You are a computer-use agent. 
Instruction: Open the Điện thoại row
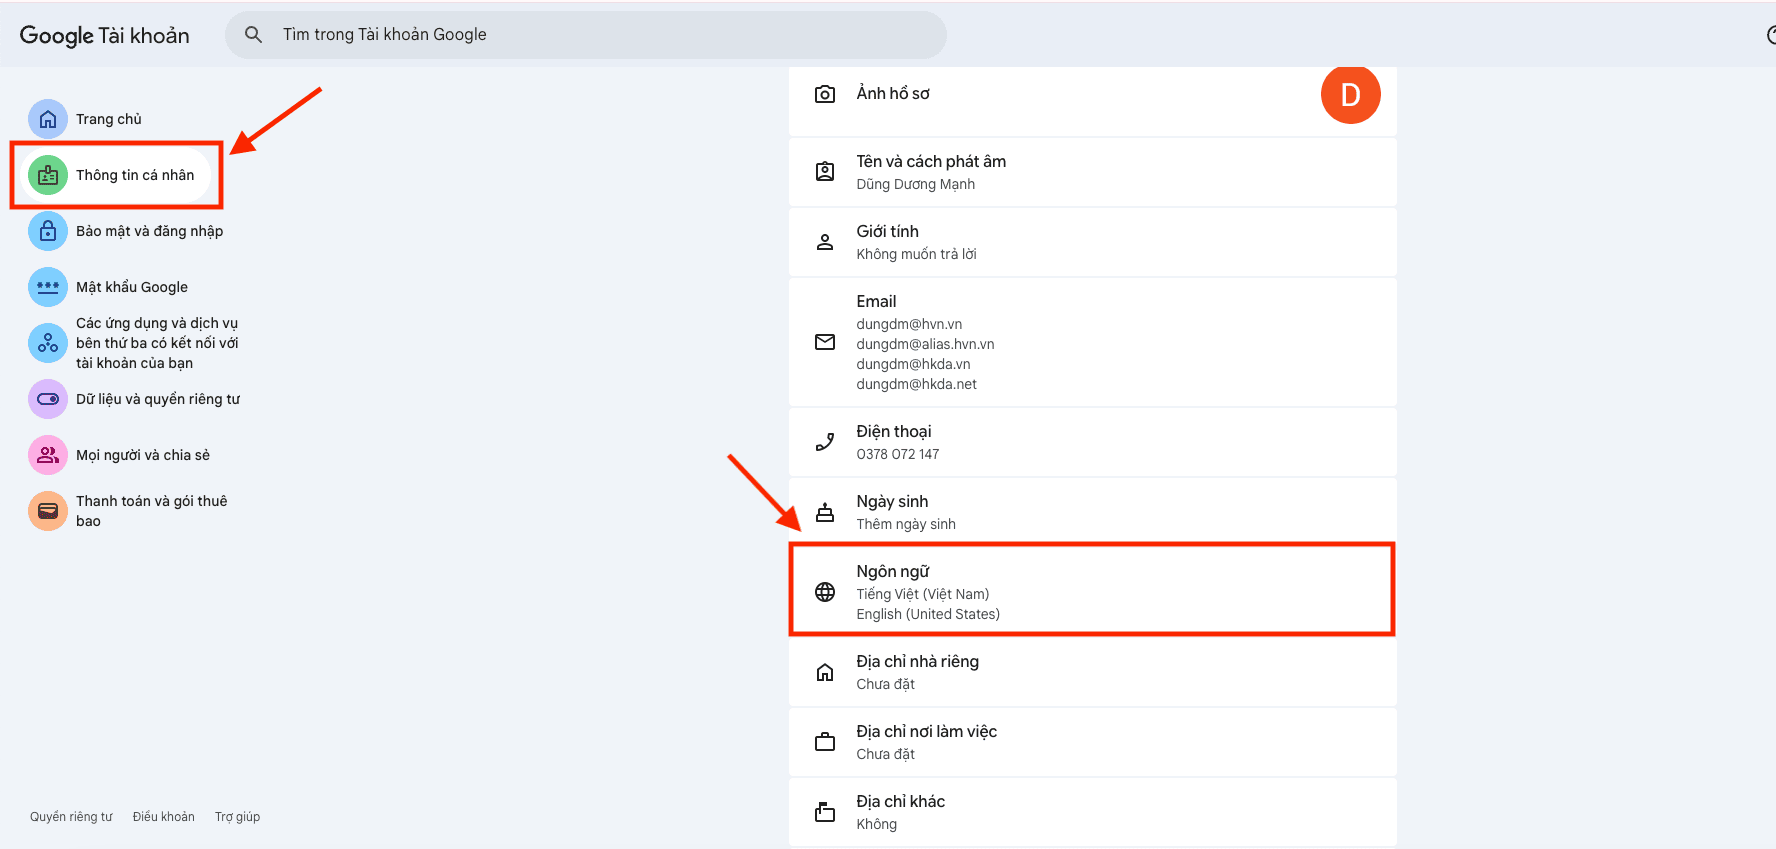tap(1092, 442)
